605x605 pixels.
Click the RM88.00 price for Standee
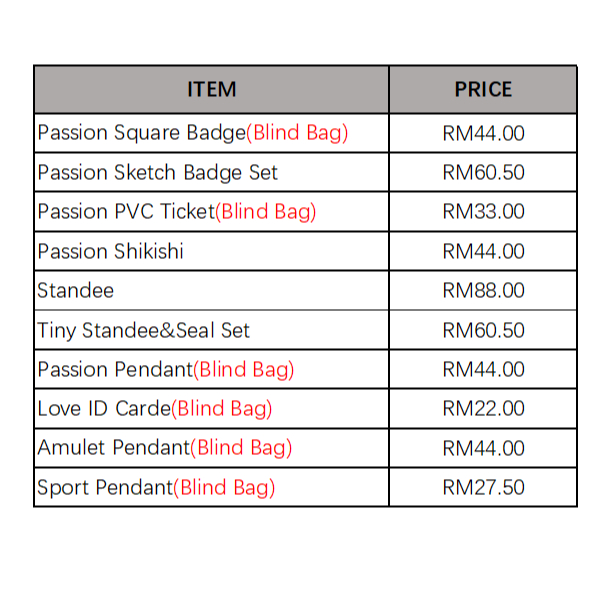483,291
